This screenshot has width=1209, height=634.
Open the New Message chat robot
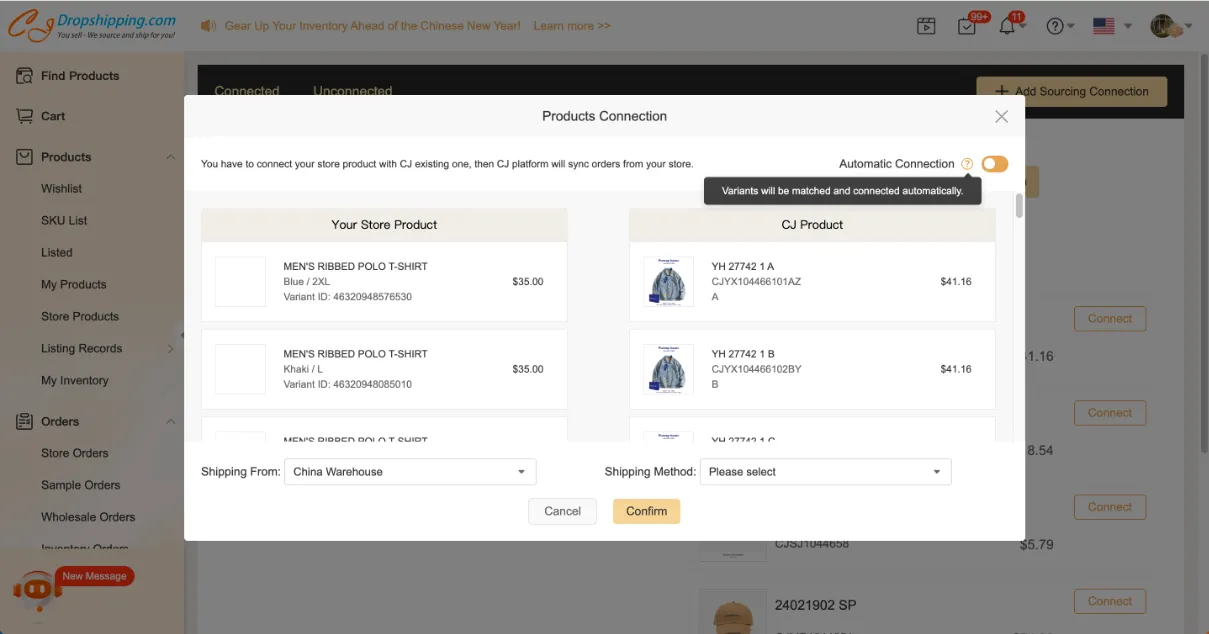37,589
